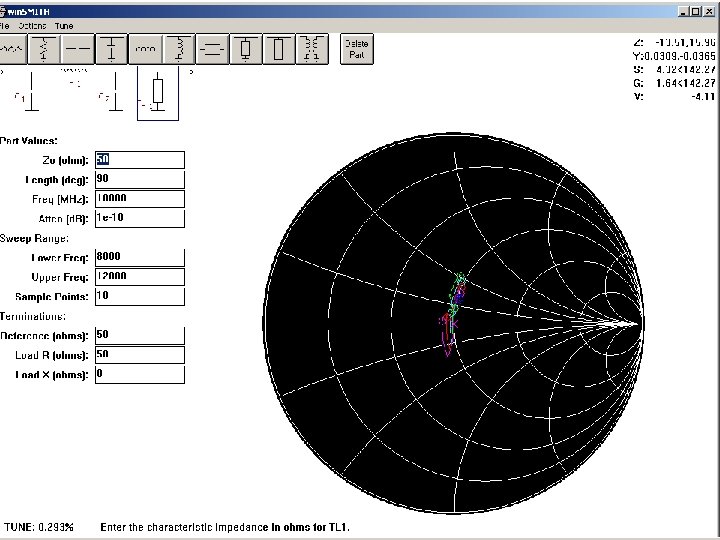Add a series transmission line part

212,49
